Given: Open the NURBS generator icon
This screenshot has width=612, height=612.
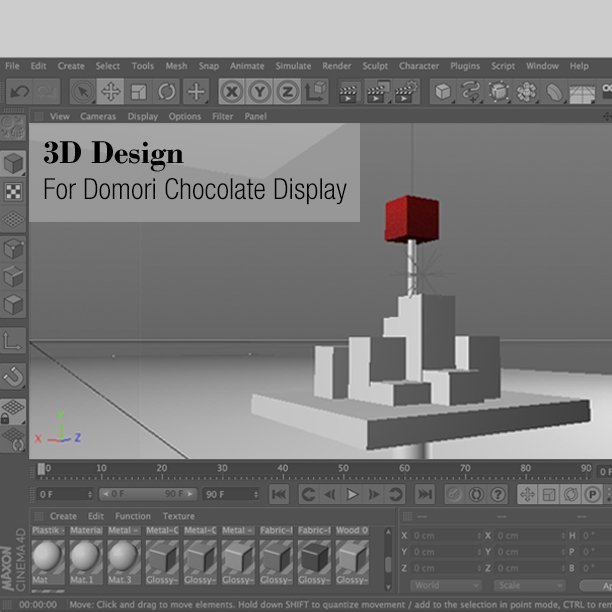Looking at the screenshot, I should [499, 92].
